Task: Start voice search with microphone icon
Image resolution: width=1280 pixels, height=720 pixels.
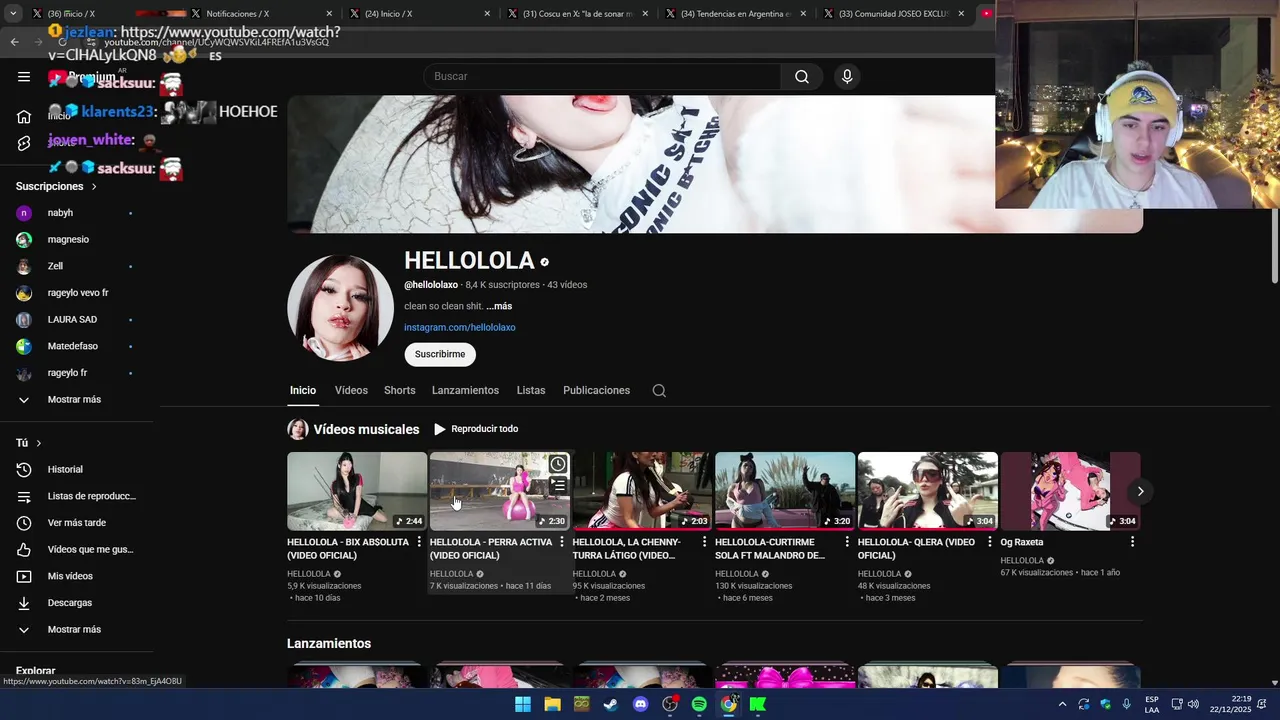Action: click(847, 76)
